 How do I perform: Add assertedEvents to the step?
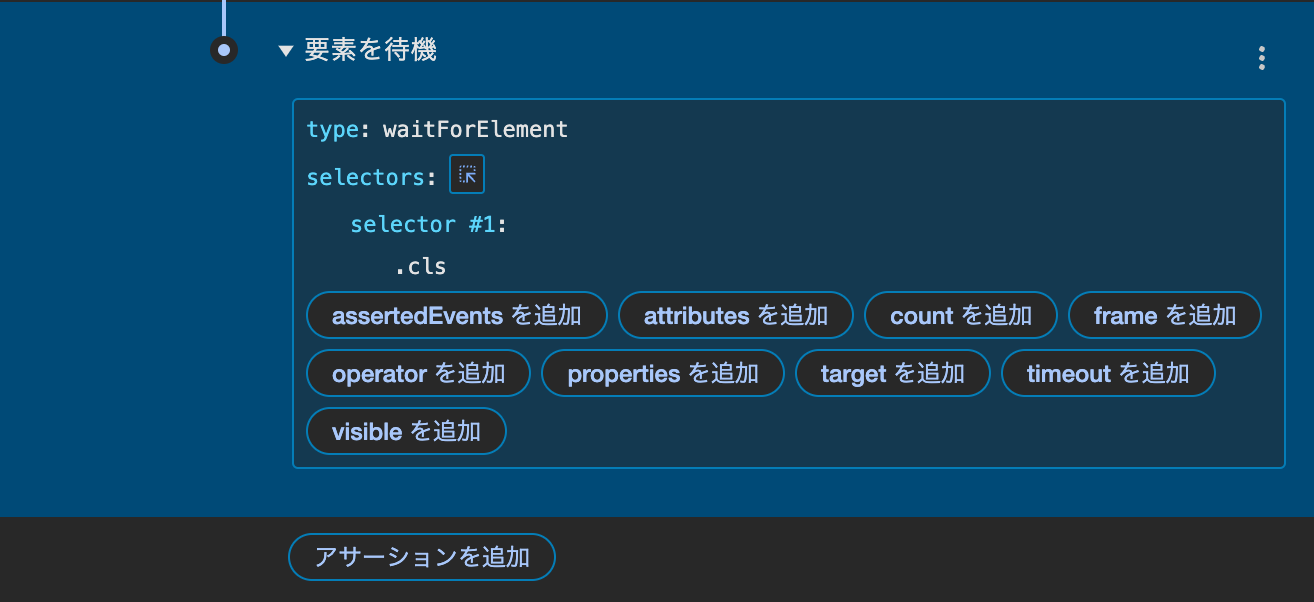[x=456, y=316]
